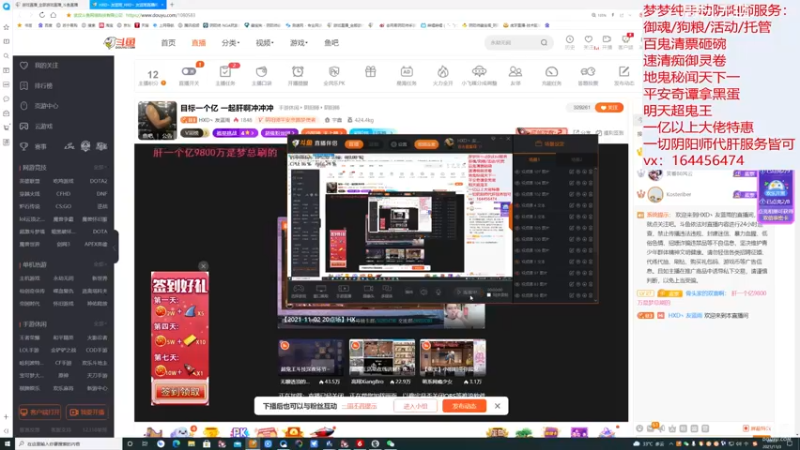
Task: Click 签到领取 in sign-in gift popup
Action: 180,392
